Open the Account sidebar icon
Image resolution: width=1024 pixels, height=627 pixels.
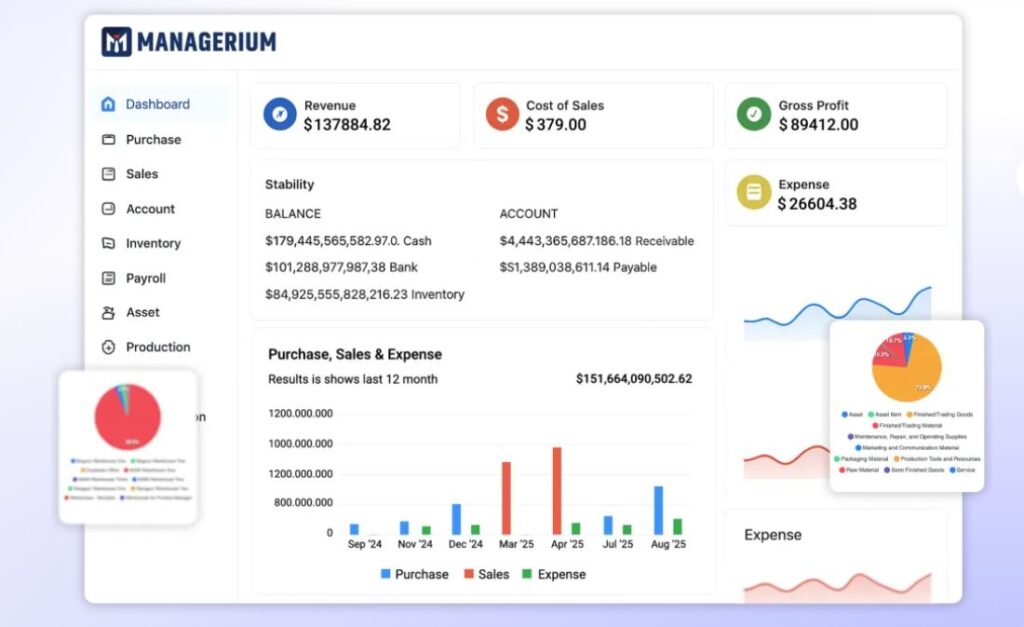[x=108, y=208]
